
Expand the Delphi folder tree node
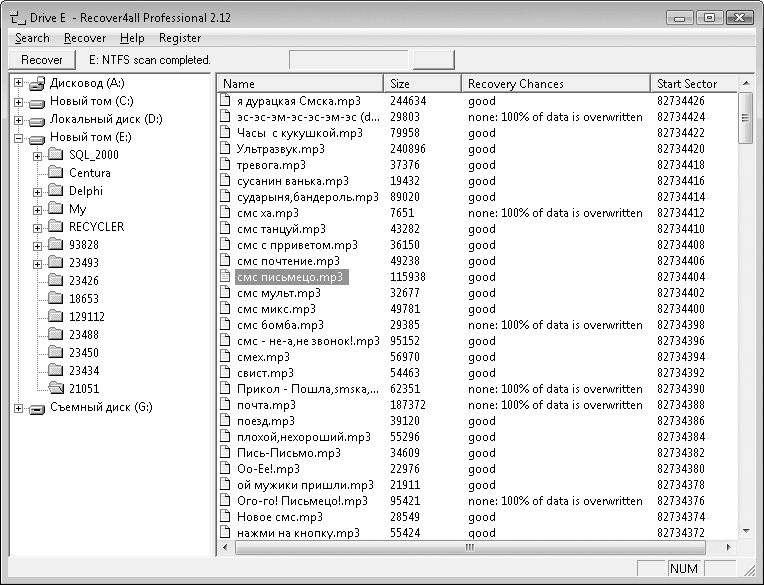tap(38, 192)
